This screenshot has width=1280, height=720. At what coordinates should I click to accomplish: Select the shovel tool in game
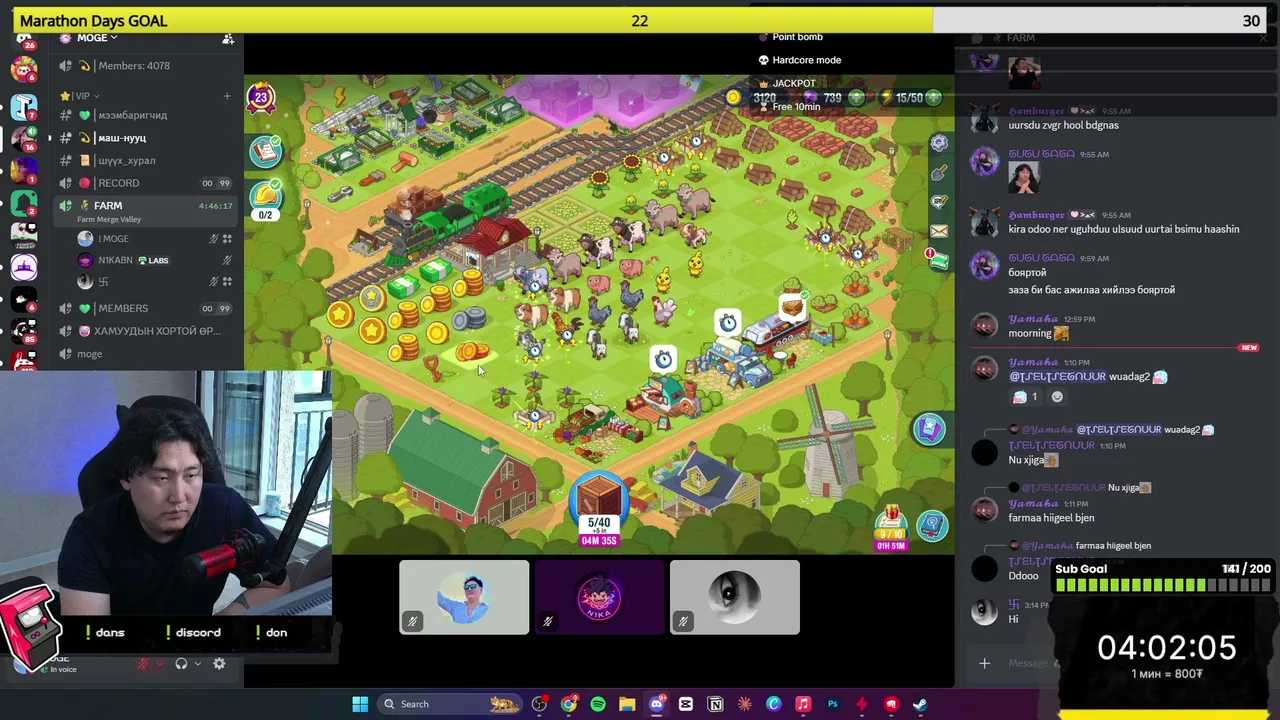tap(938, 173)
